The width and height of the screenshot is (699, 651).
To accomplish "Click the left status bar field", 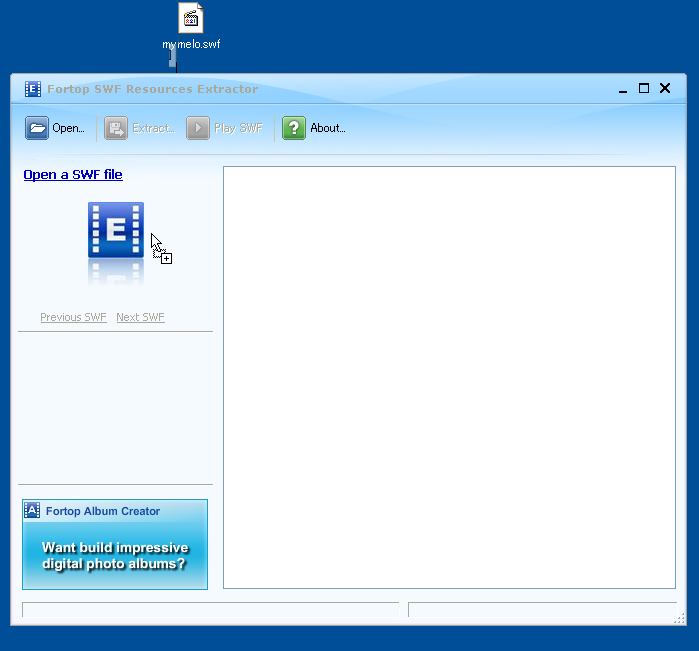I will (x=210, y=610).
